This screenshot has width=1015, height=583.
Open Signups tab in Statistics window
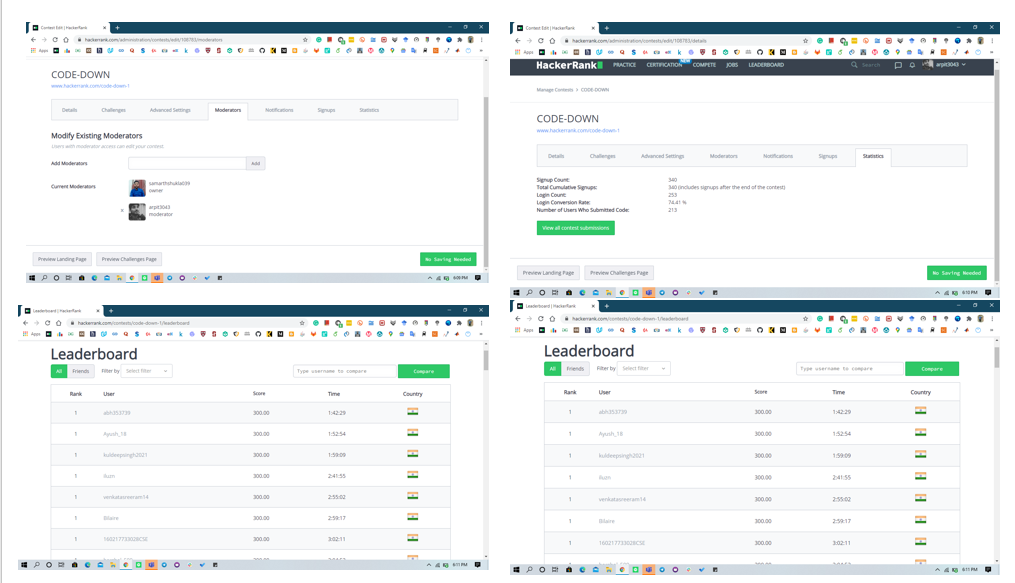pos(827,156)
